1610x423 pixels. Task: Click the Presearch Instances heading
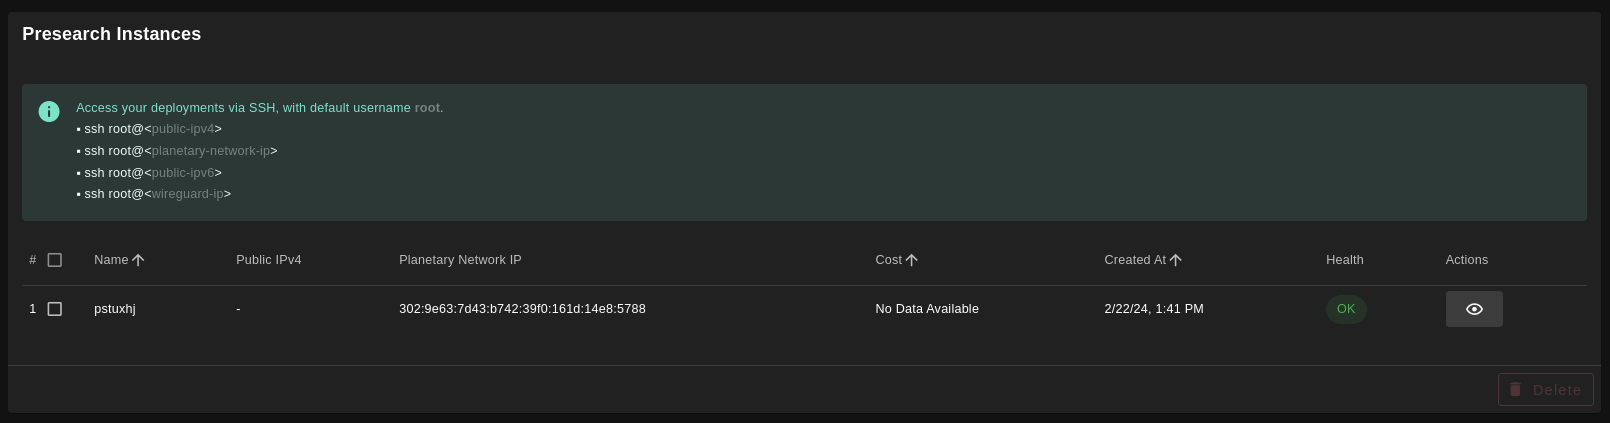point(111,34)
